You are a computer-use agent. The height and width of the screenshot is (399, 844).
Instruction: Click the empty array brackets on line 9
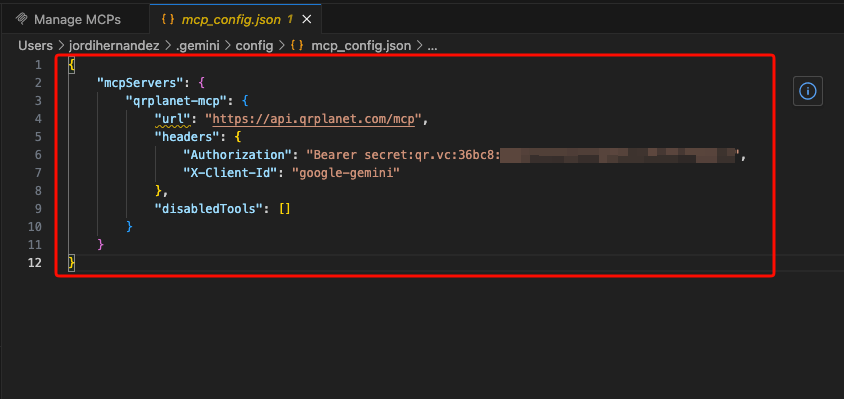point(285,208)
